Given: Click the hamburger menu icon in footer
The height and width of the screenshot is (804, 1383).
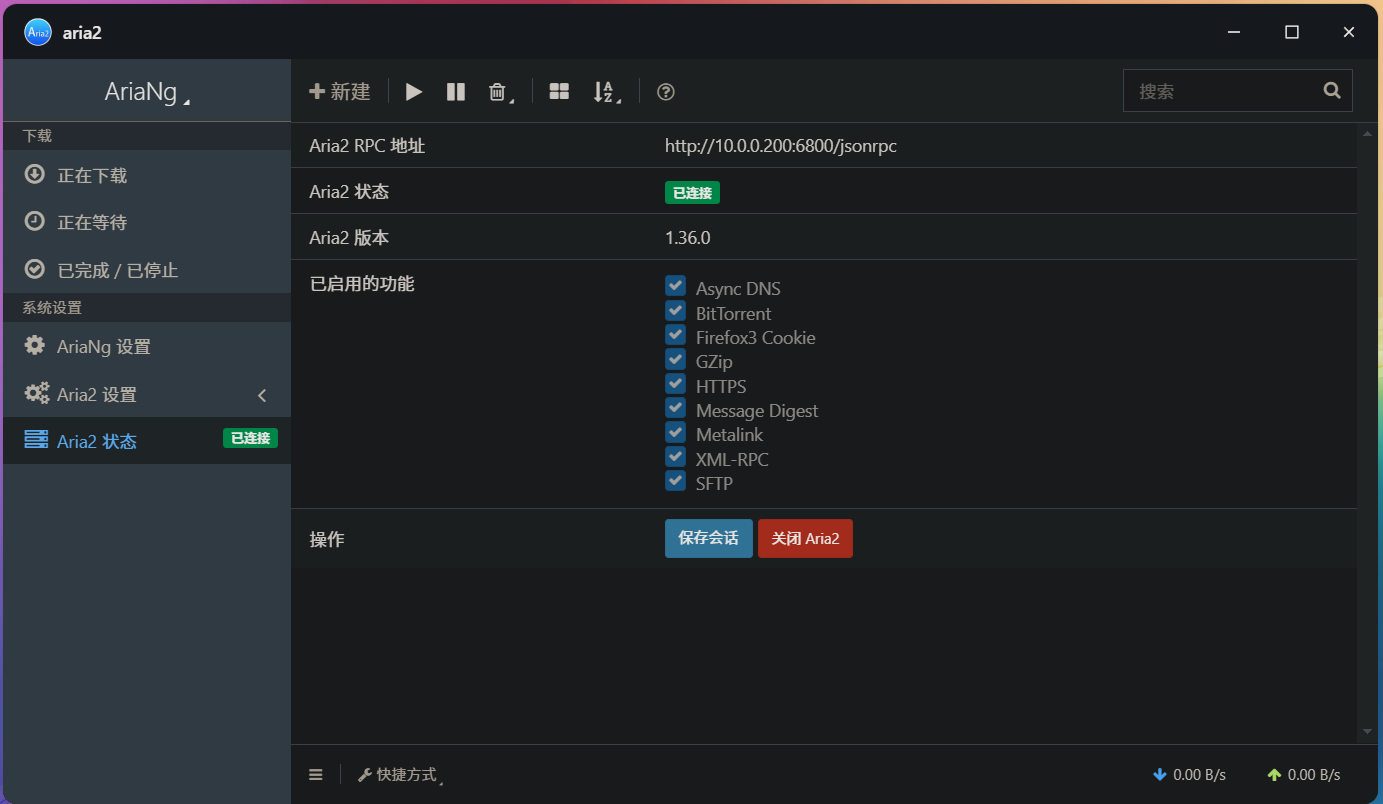Looking at the screenshot, I should [316, 774].
